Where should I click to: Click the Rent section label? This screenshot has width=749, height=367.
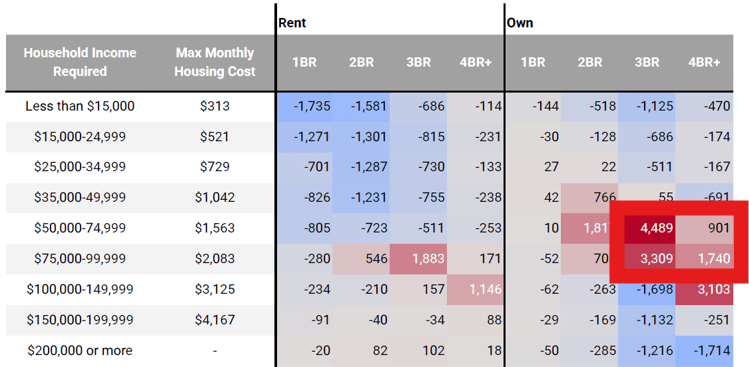tap(292, 22)
